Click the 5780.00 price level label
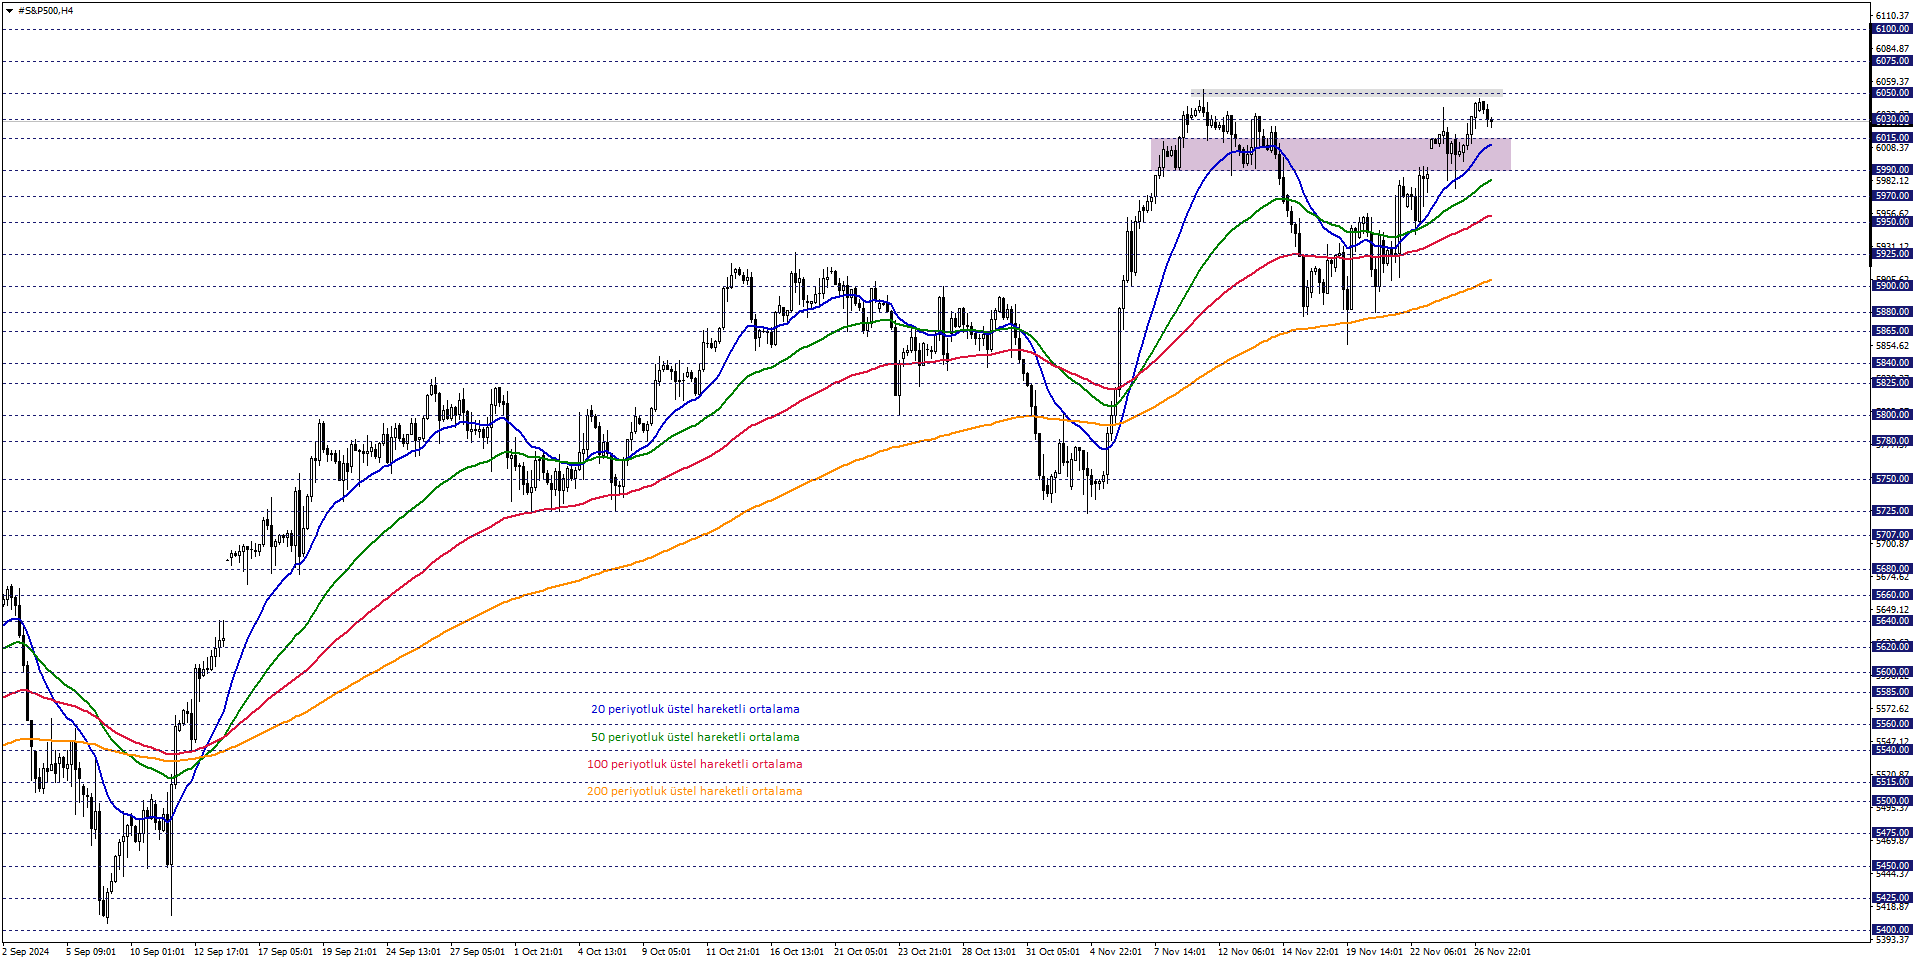Viewport: 1916px width, 963px height. [1892, 441]
